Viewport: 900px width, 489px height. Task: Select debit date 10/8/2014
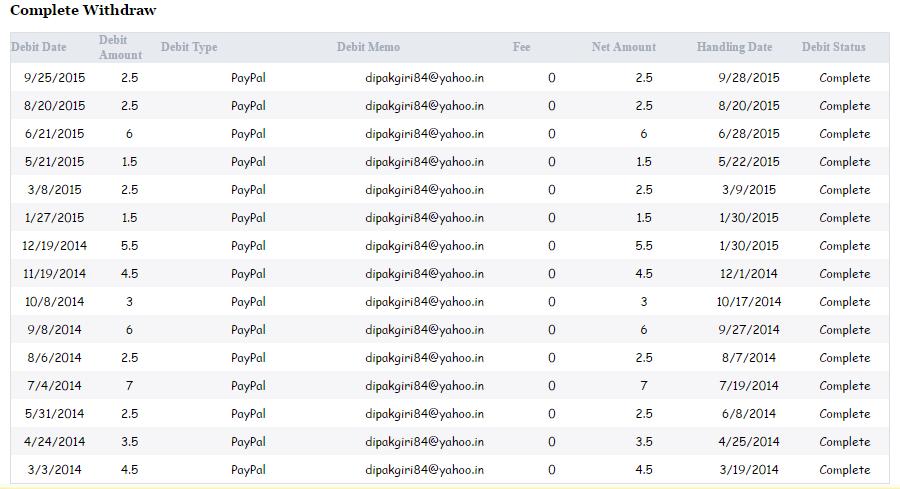click(x=55, y=302)
